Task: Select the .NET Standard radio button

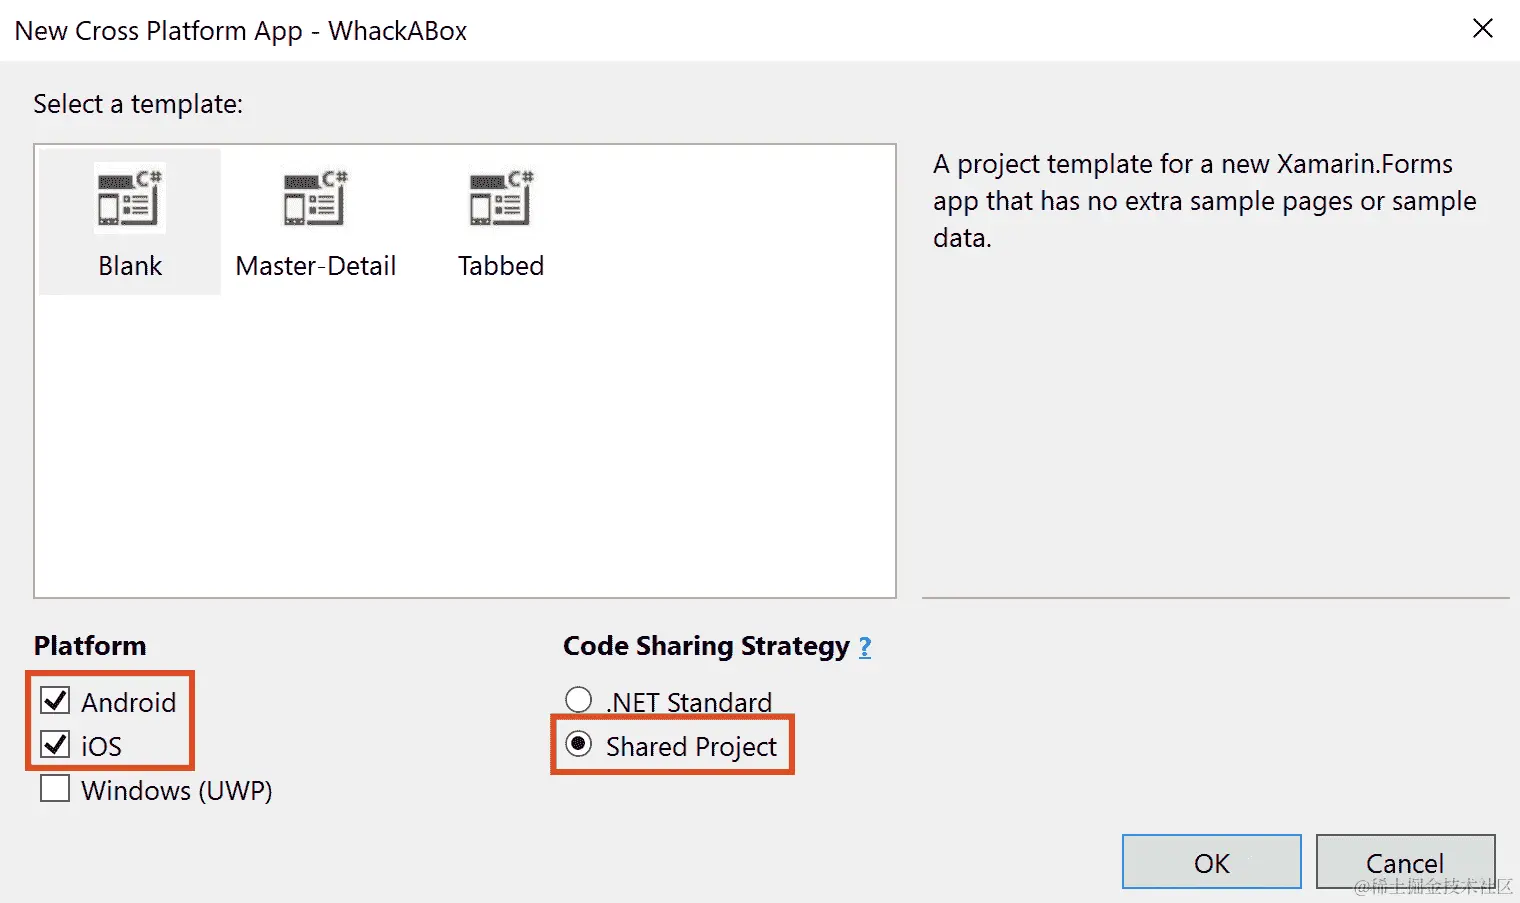Action: click(578, 699)
